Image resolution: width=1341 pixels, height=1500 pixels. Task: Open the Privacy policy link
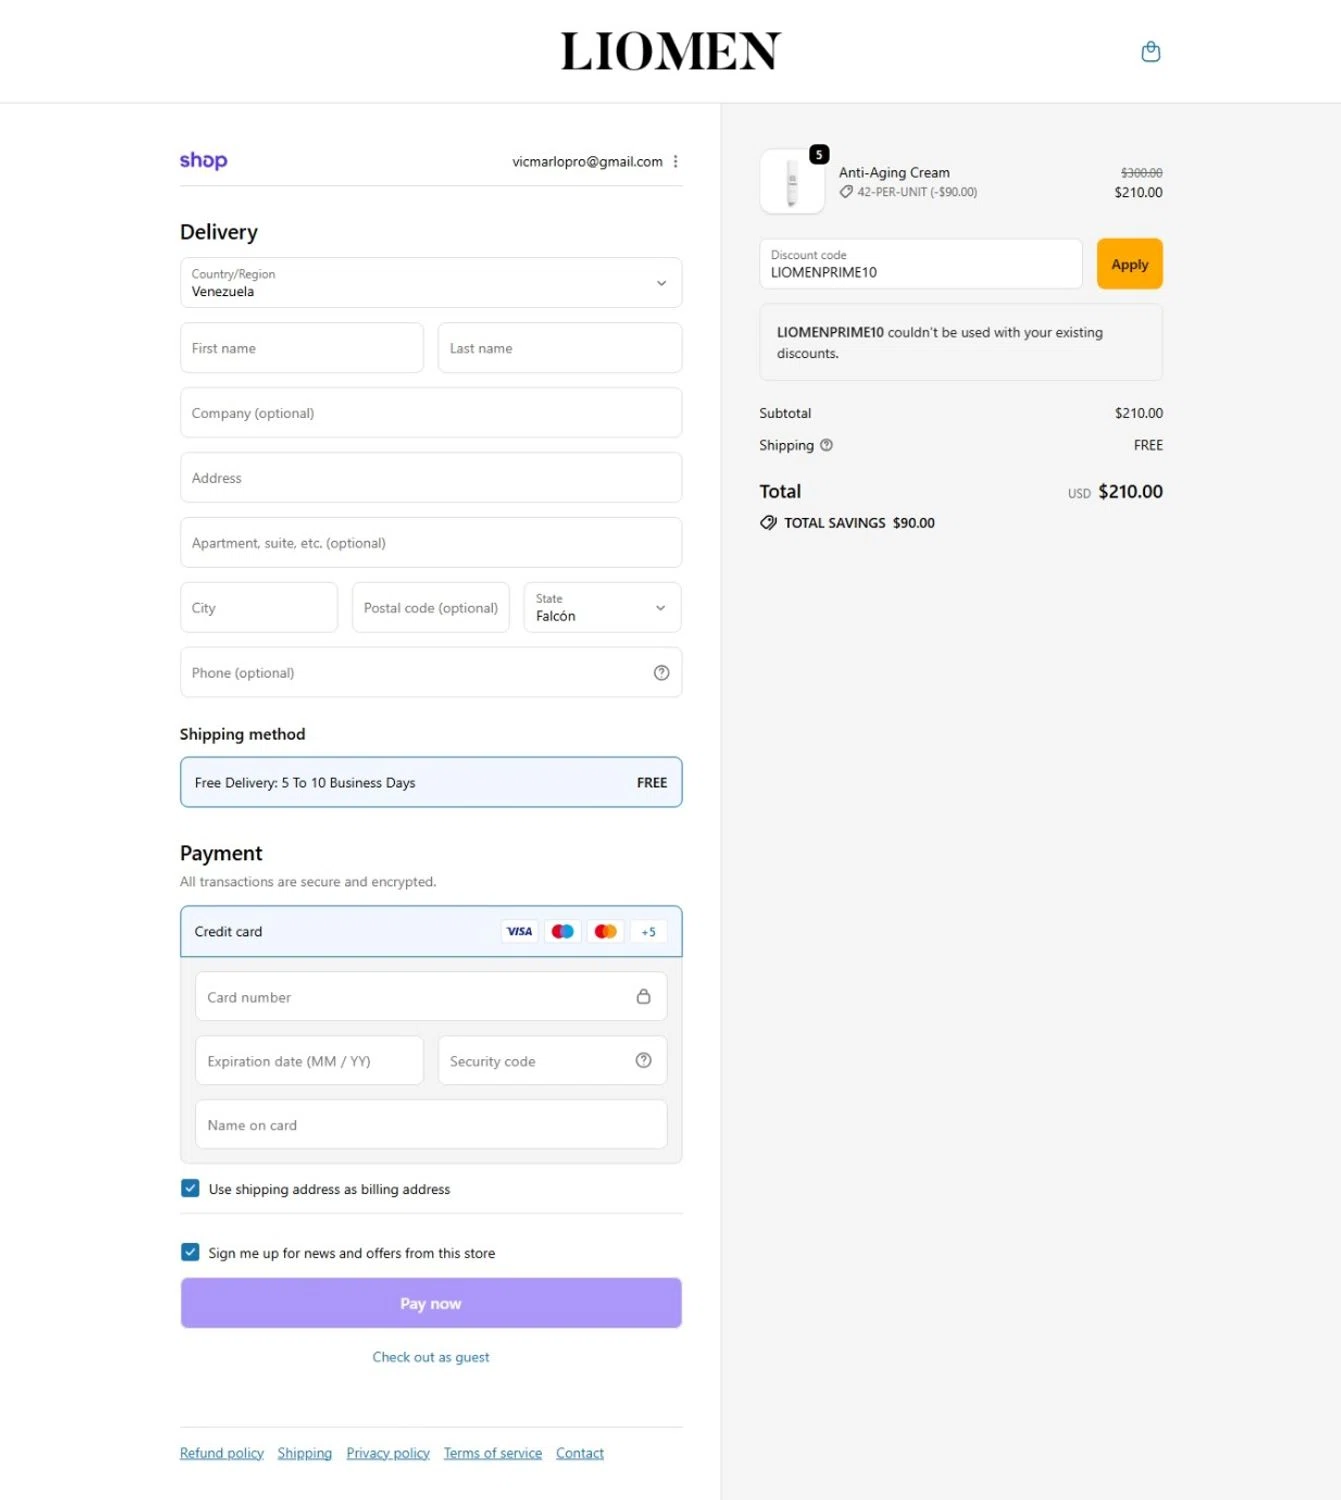[x=388, y=1453]
